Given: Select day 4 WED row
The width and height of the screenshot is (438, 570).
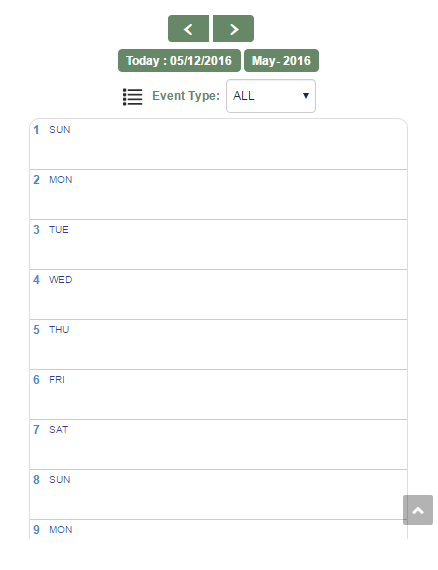Looking at the screenshot, I should (x=218, y=295).
